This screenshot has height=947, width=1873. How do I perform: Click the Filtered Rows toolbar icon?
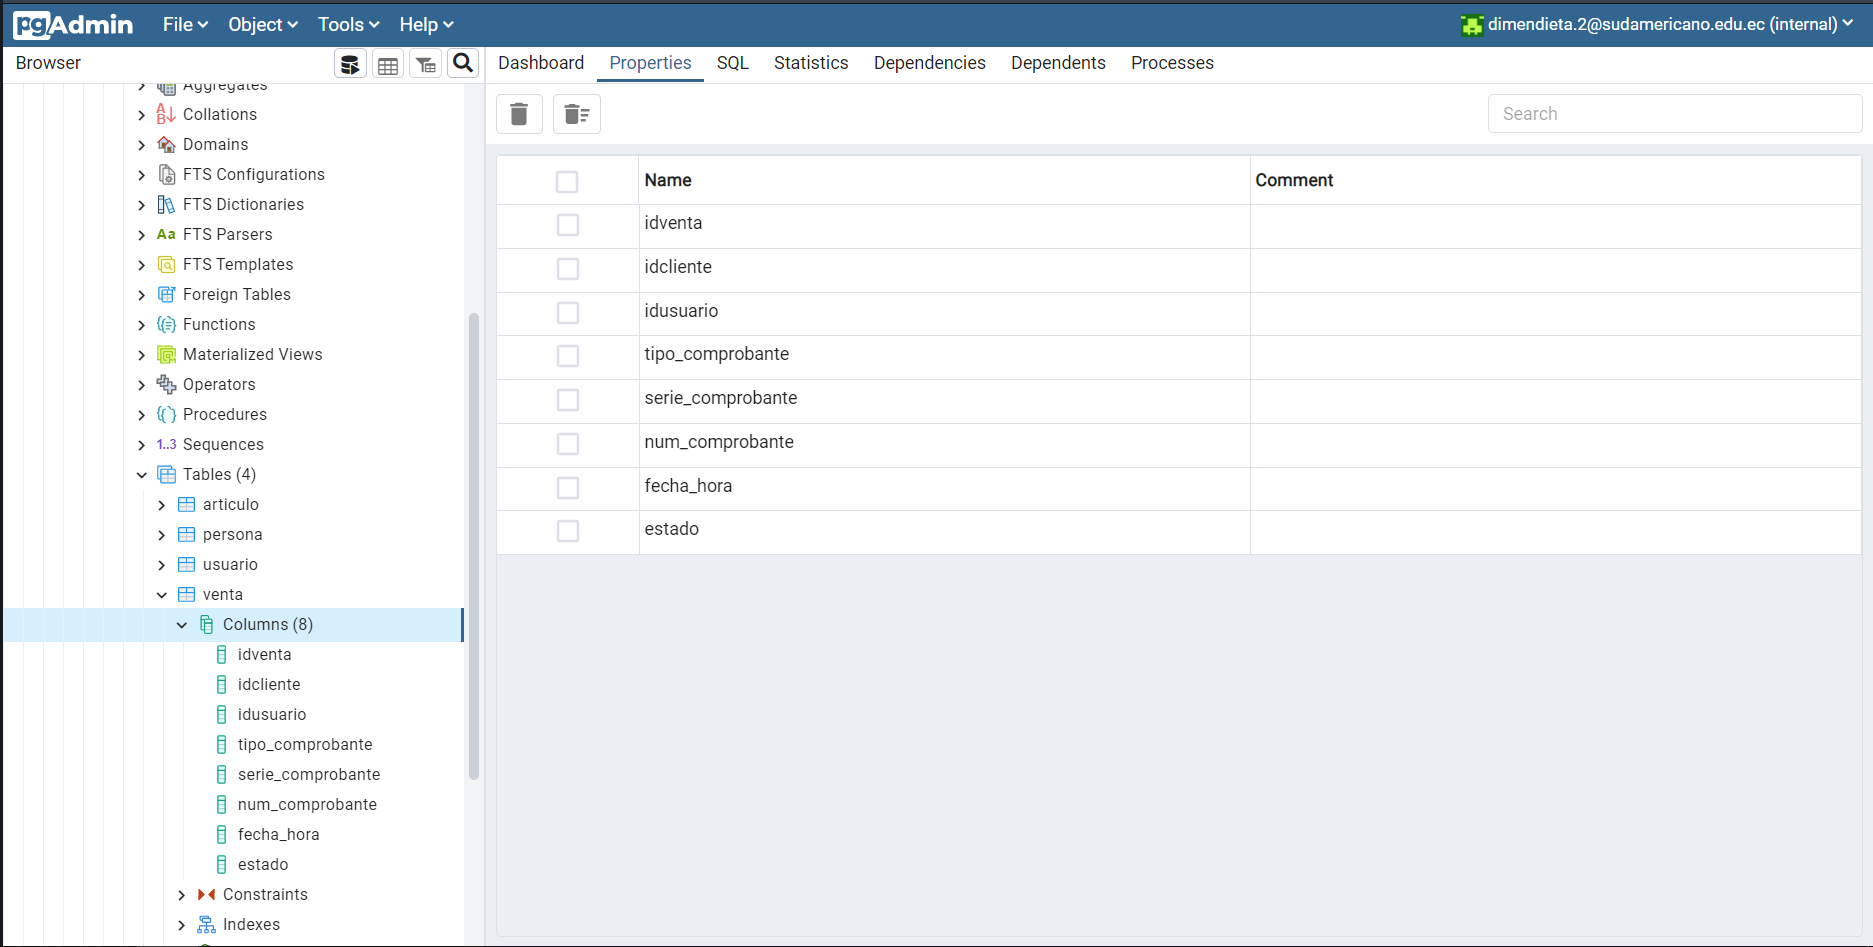(425, 63)
